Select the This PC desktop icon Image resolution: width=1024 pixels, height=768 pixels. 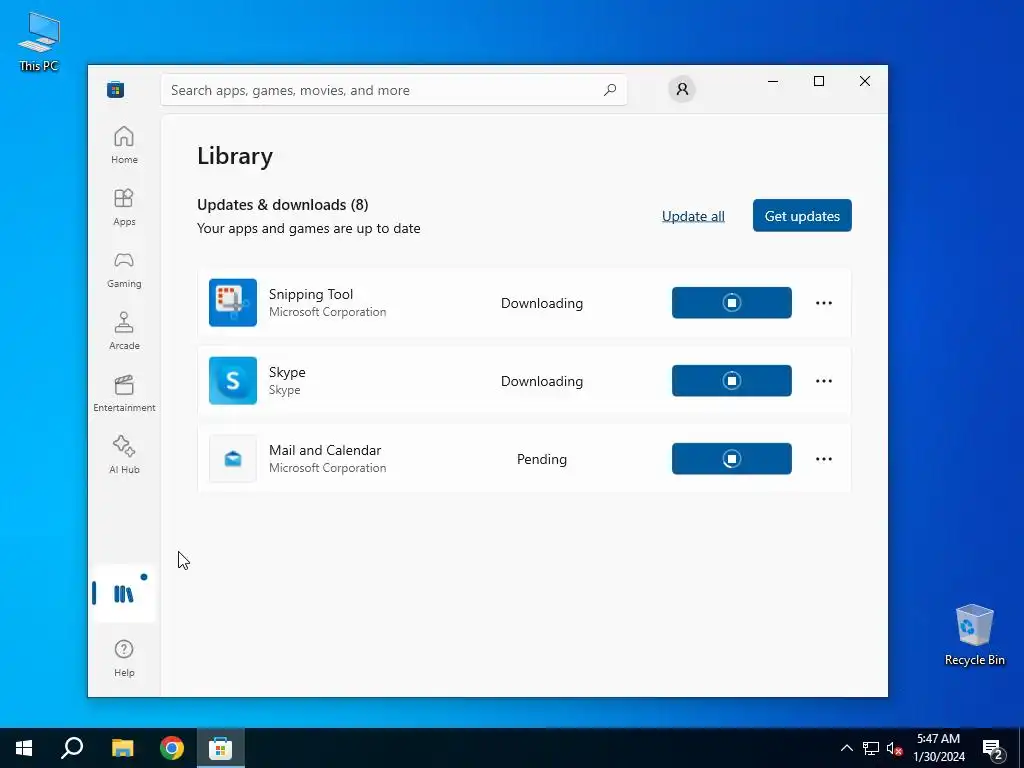point(39,42)
